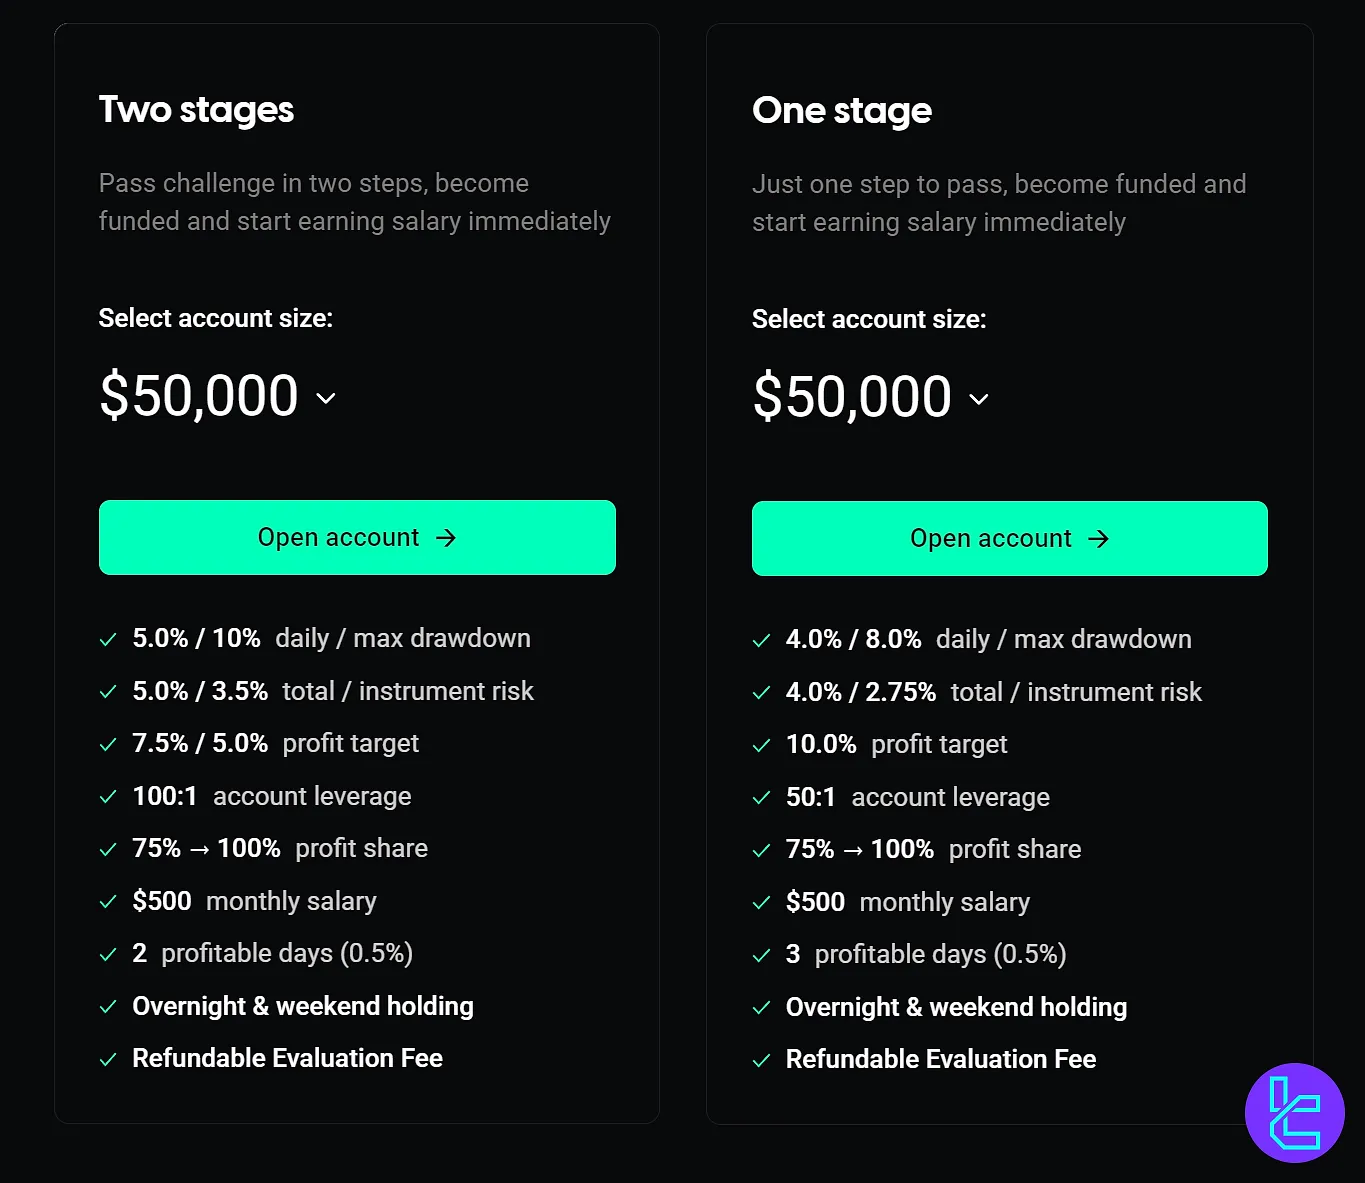
Task: Click checkmark beside 5.0% / 10% daily drawdown
Action: click(108, 640)
